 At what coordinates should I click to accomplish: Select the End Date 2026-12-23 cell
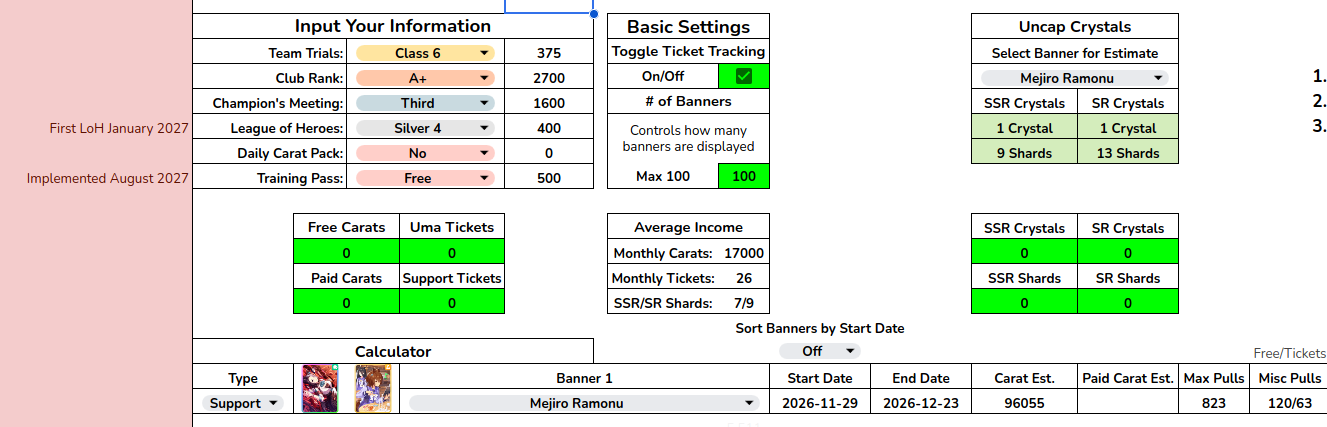921,403
